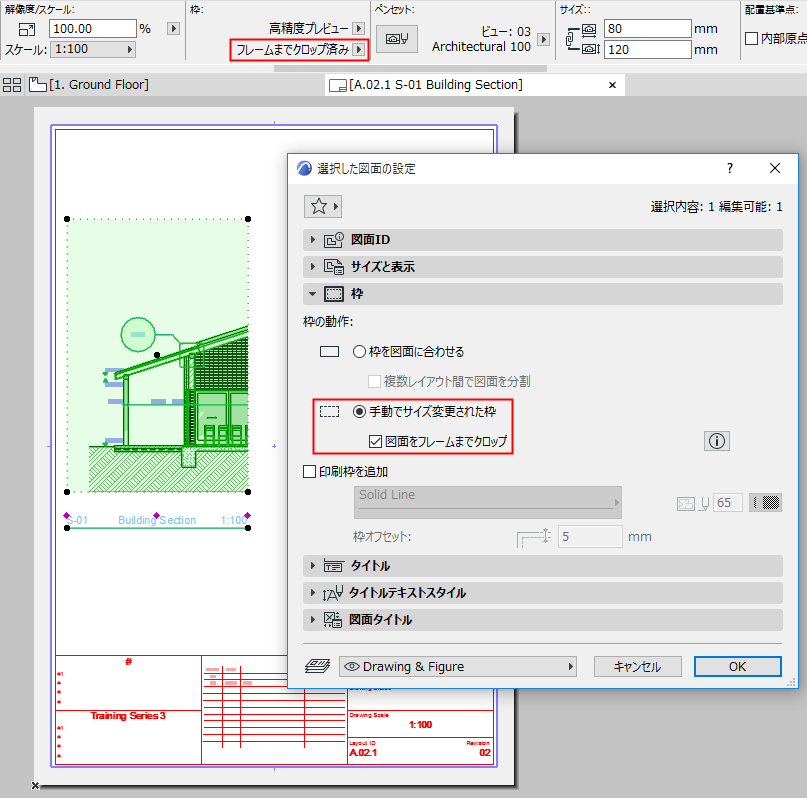Click the frame offset icon
Screen dimensions: 807x798
[534, 537]
